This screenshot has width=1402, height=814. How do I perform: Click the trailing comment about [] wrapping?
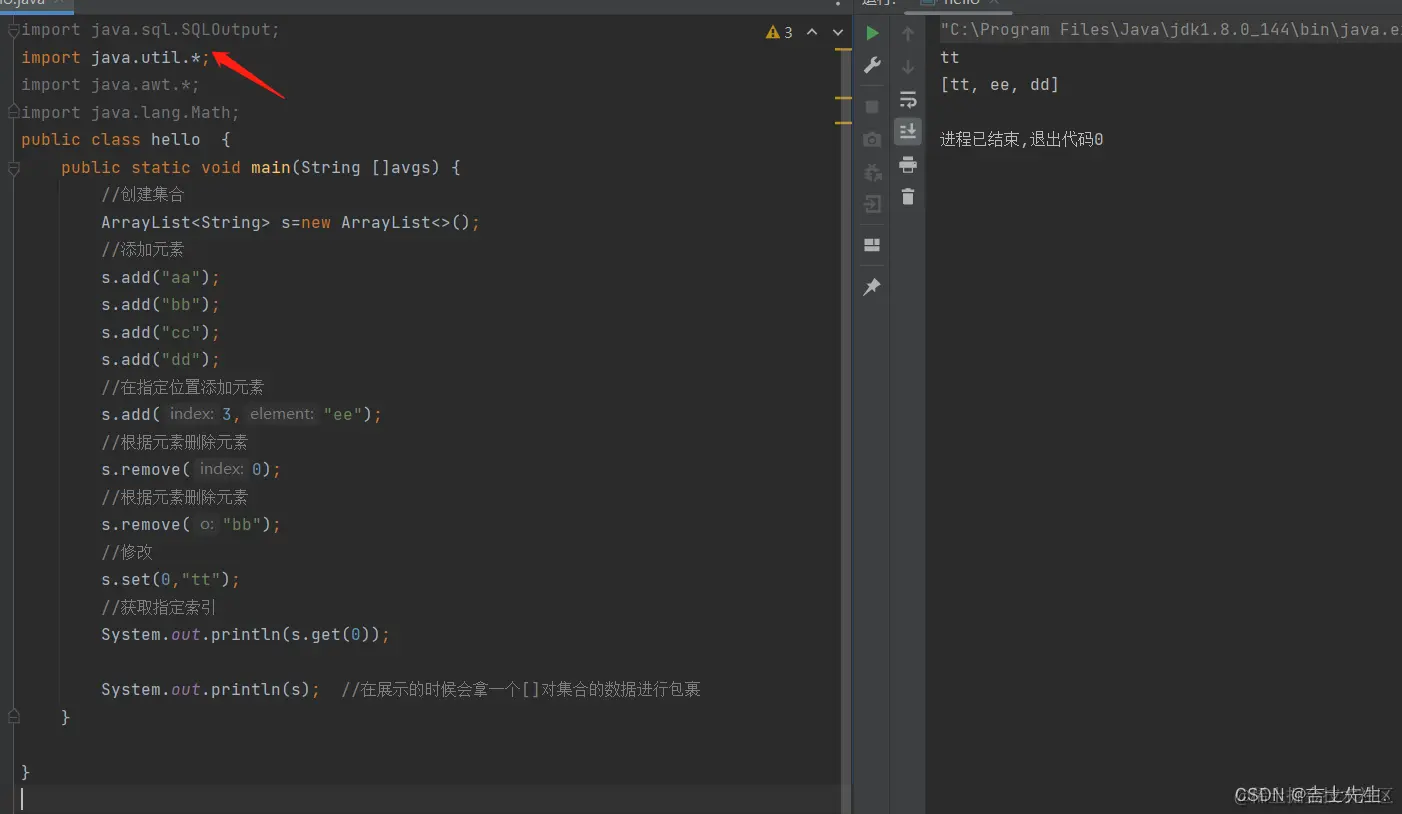521,690
